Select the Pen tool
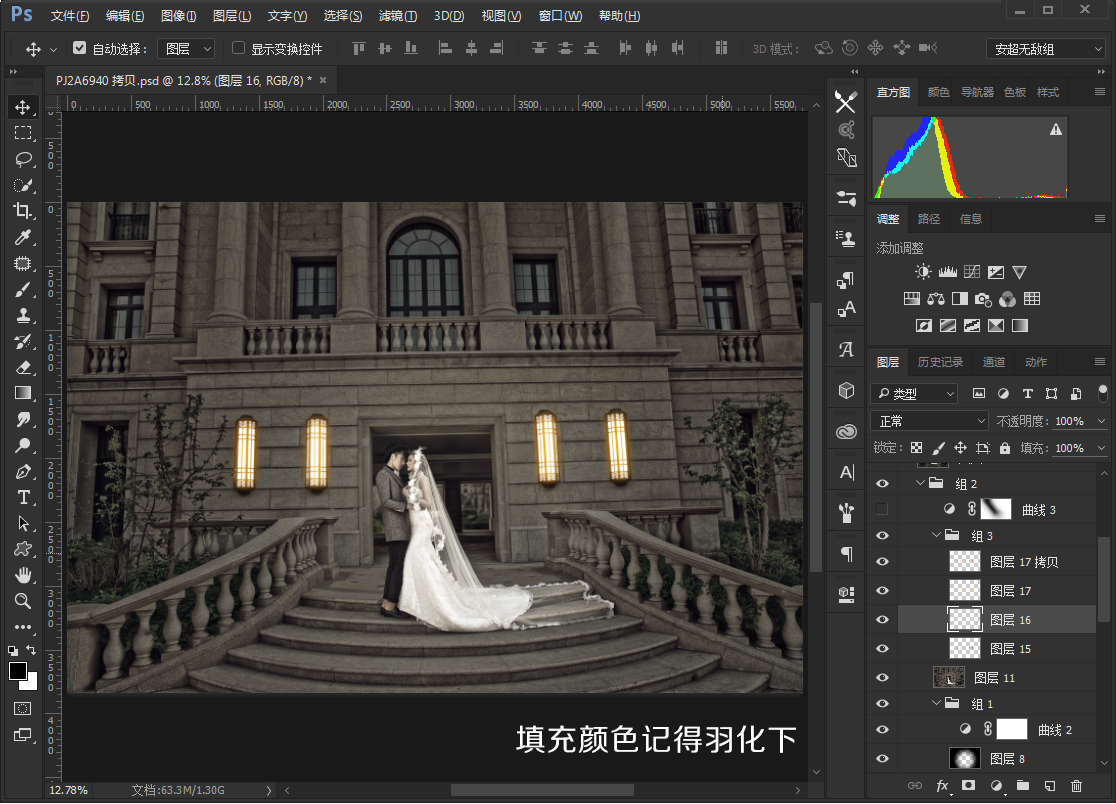The width and height of the screenshot is (1116, 804). tap(23, 472)
